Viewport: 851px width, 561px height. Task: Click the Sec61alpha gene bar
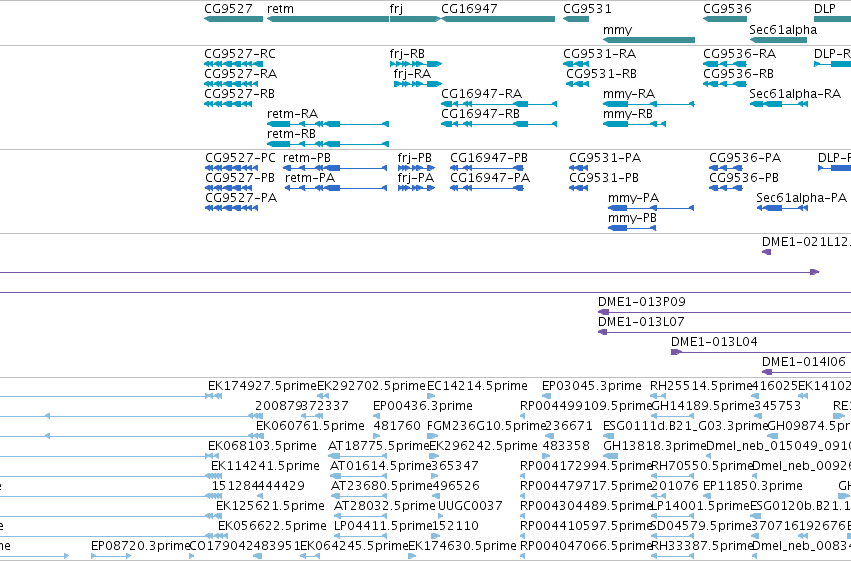point(778,40)
